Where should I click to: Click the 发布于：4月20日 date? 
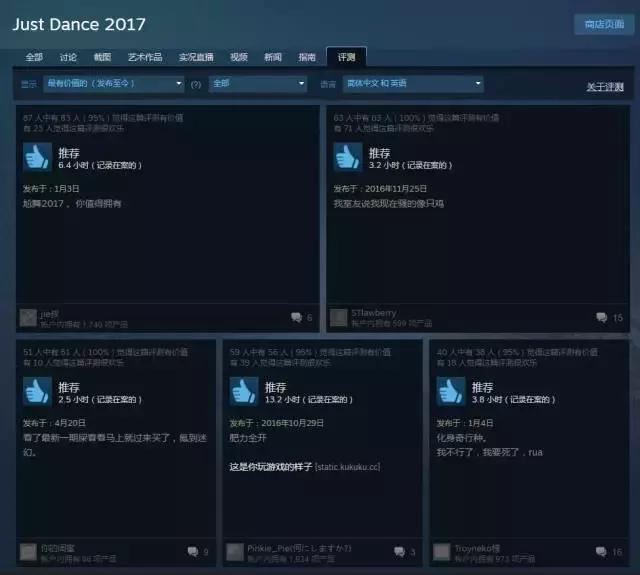54,423
